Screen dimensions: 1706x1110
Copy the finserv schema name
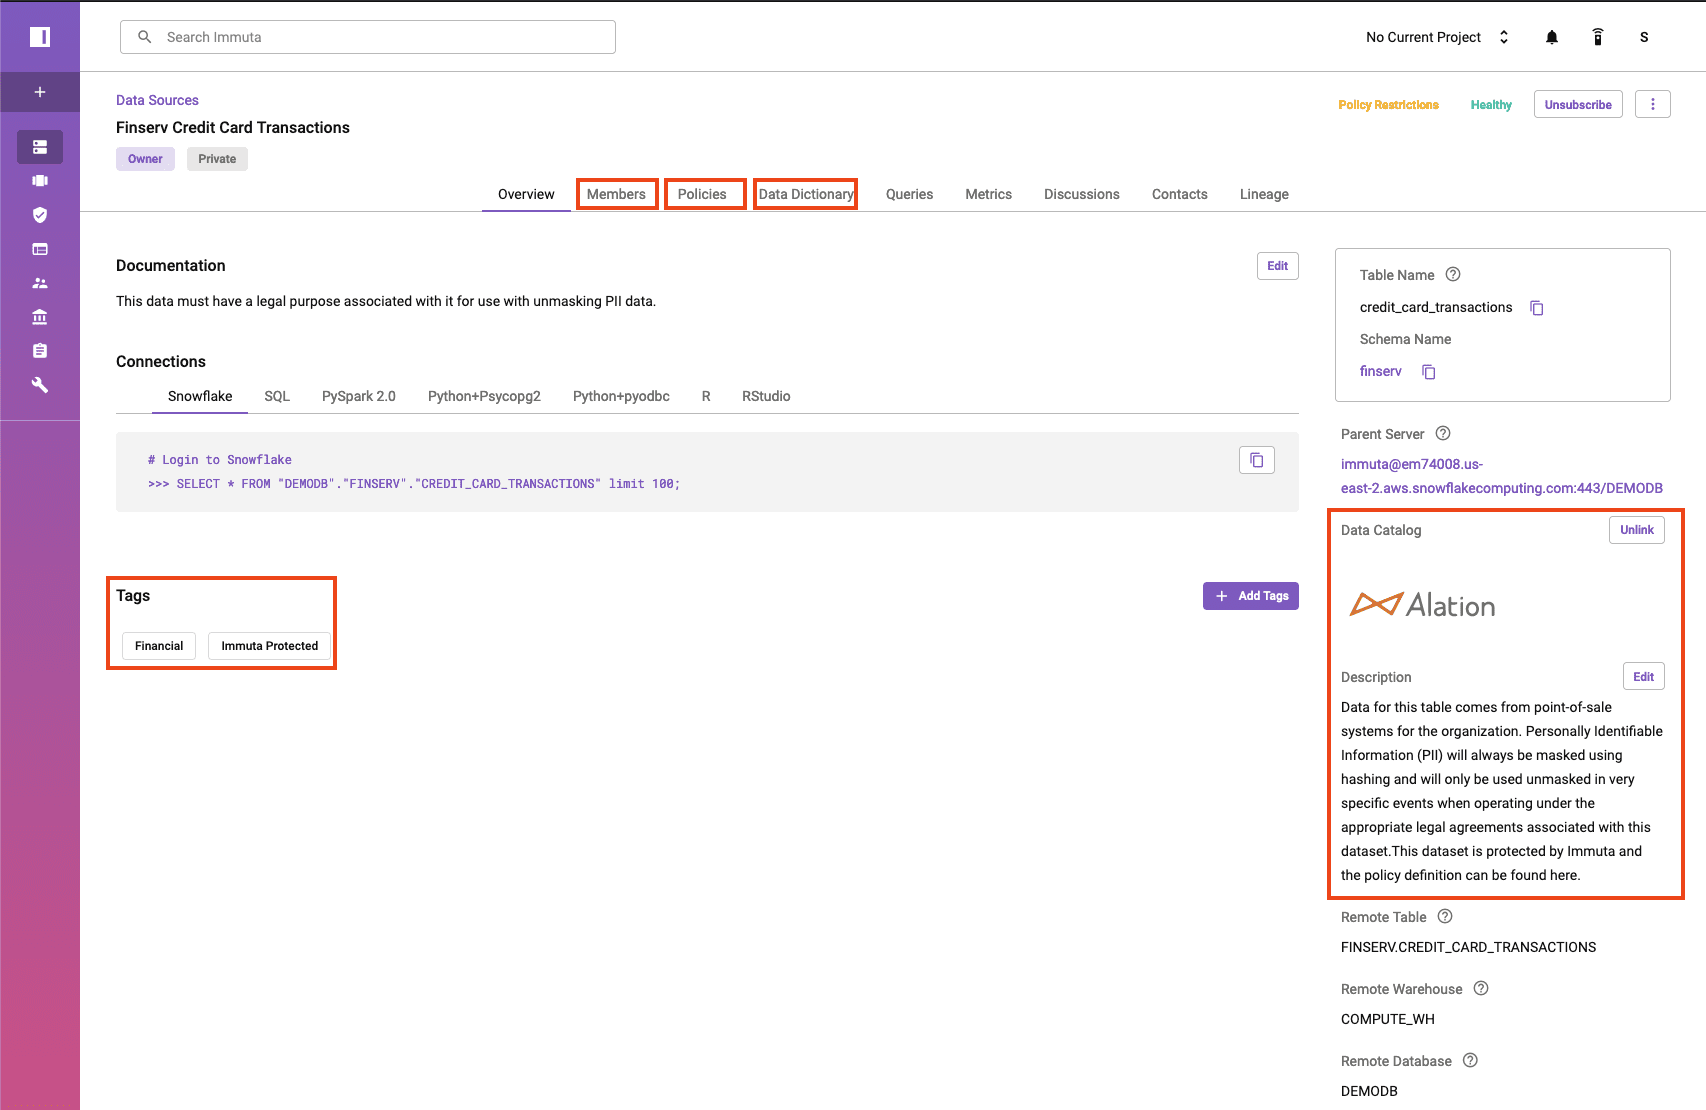tap(1429, 372)
